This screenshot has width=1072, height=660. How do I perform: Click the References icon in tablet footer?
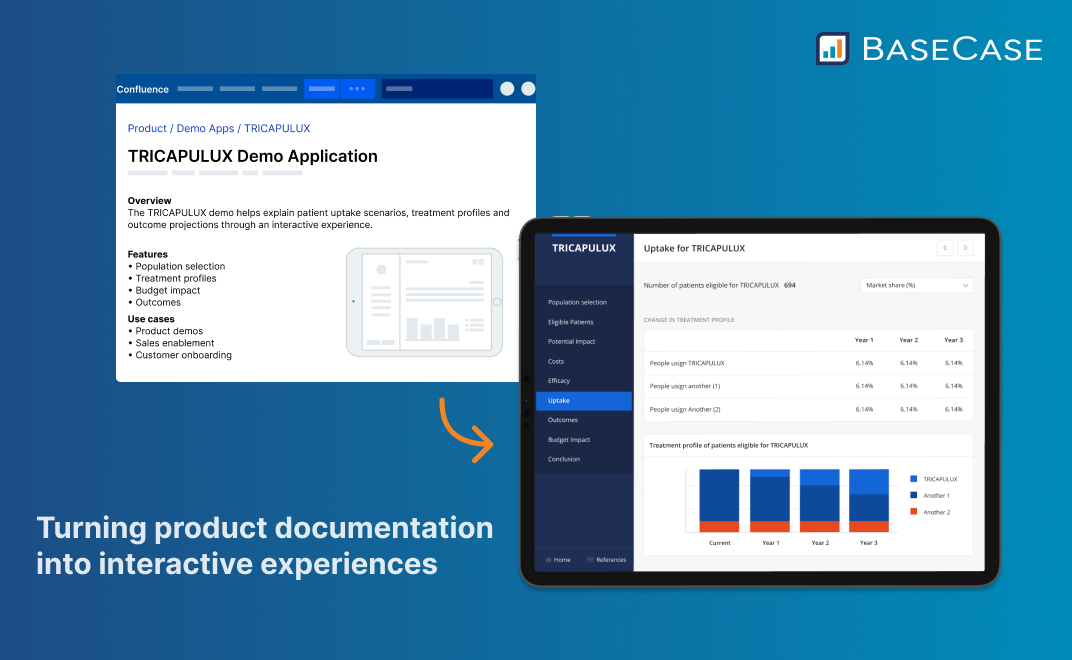coord(590,559)
